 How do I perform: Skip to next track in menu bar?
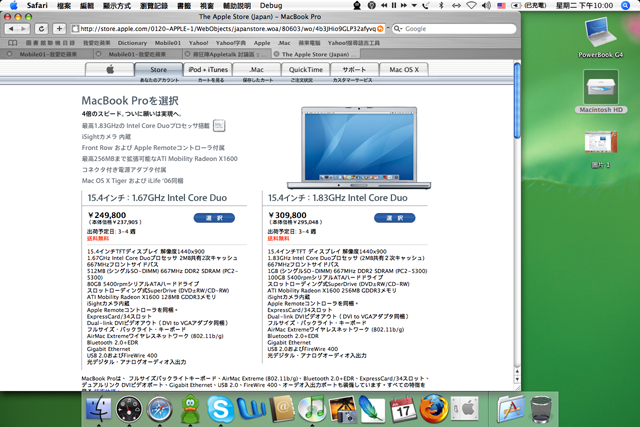pyautogui.click(x=404, y=5)
